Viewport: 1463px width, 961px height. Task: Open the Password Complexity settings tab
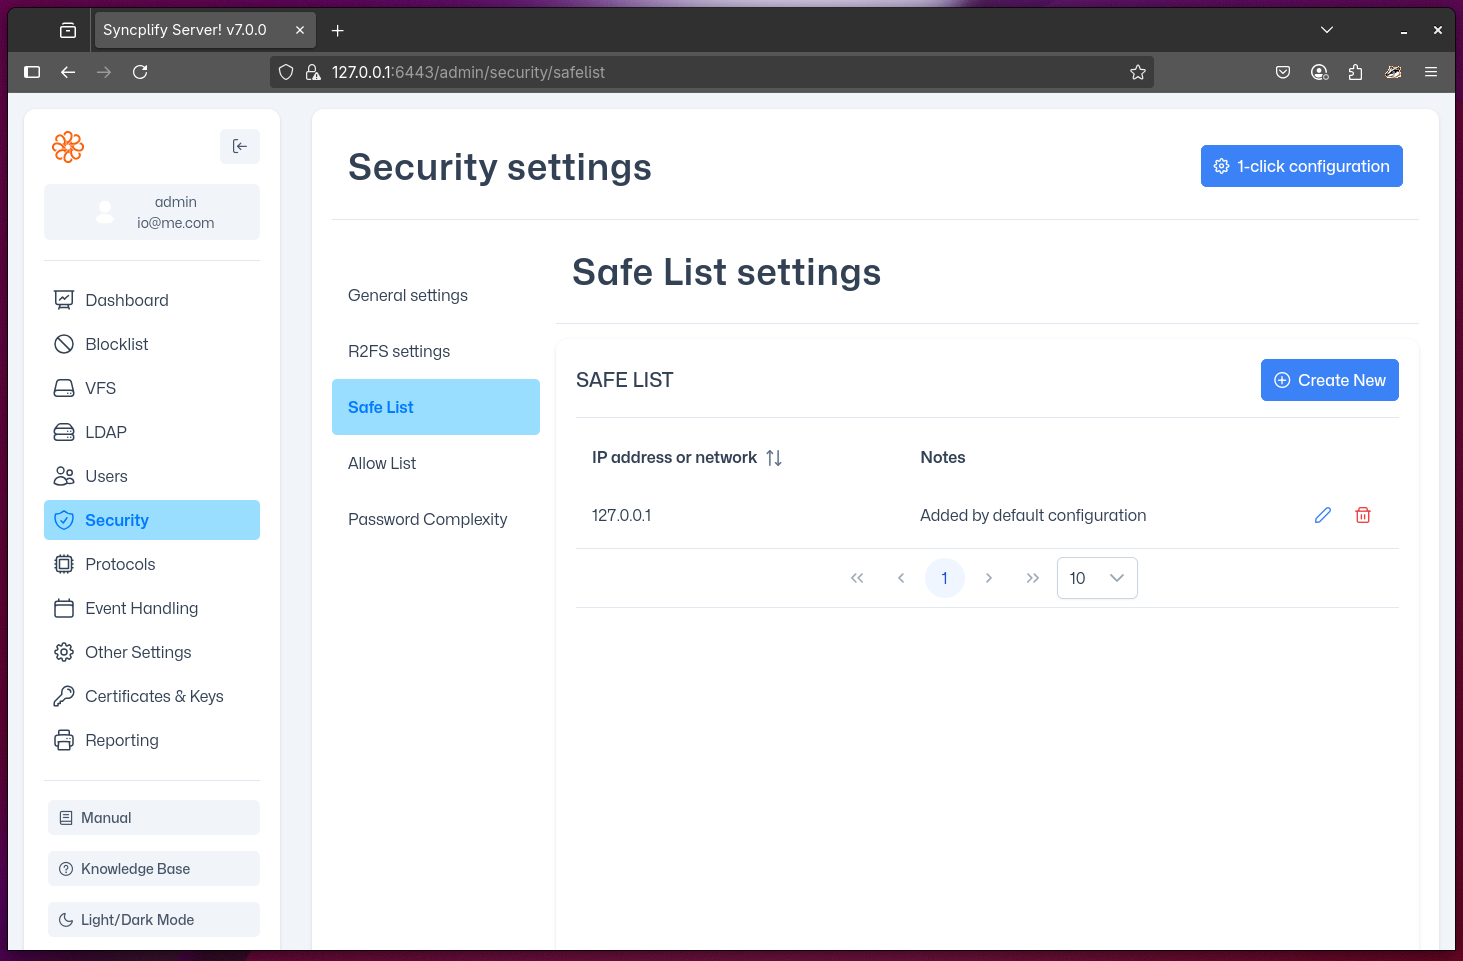point(427,519)
